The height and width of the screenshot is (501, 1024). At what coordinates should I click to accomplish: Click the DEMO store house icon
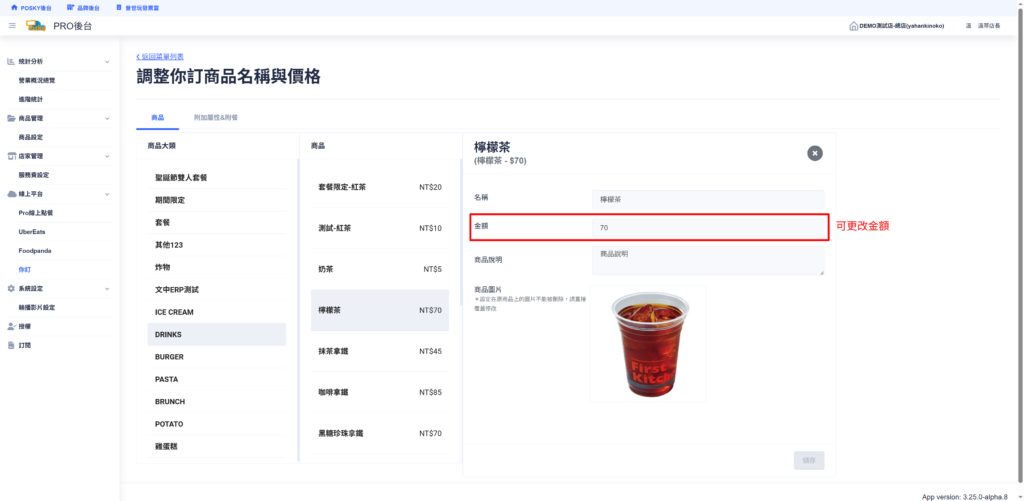[x=853, y=25]
